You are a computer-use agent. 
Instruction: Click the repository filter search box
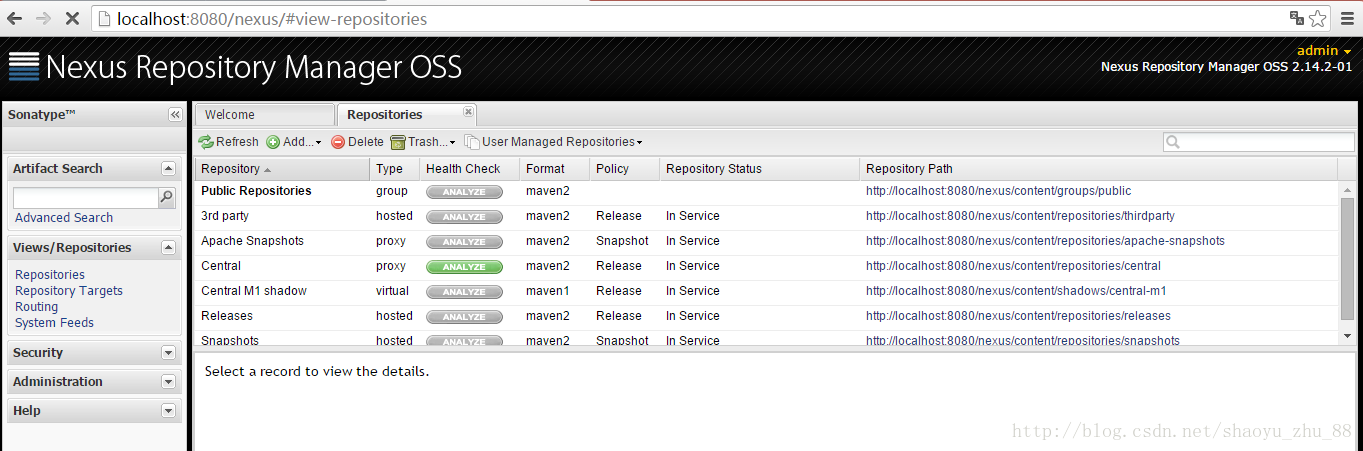[x=1259, y=142]
